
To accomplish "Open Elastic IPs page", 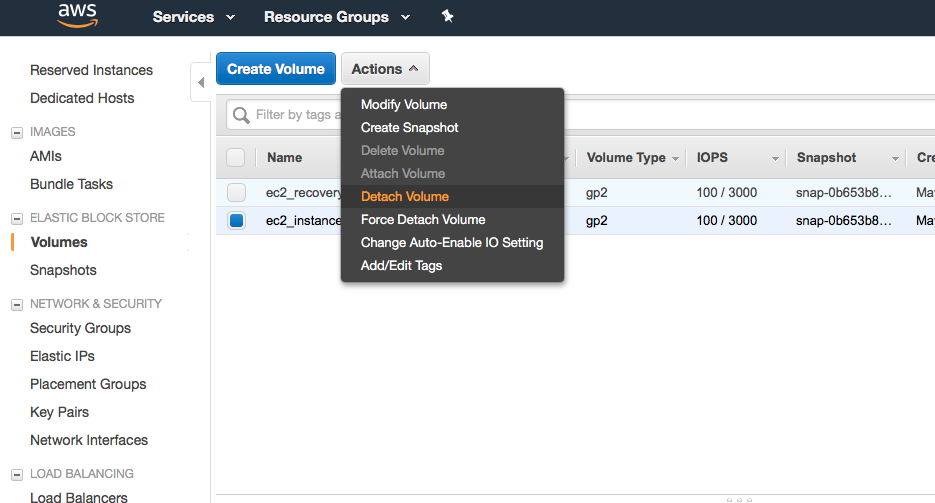I will pyautogui.click(x=62, y=356).
